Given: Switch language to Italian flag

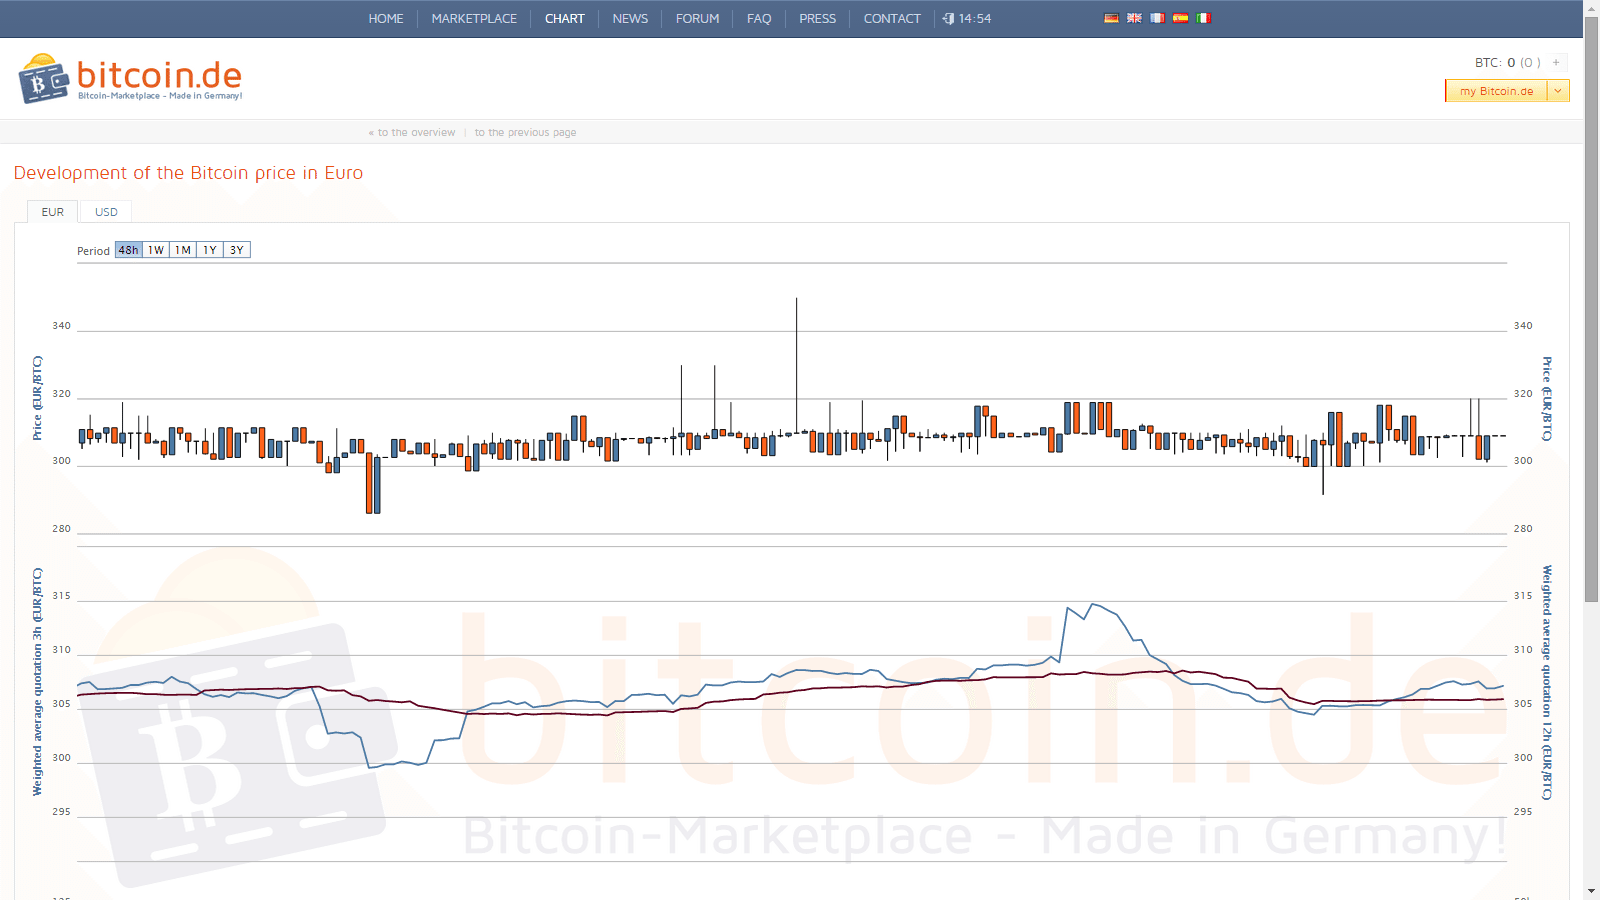Looking at the screenshot, I should tap(1203, 18).
